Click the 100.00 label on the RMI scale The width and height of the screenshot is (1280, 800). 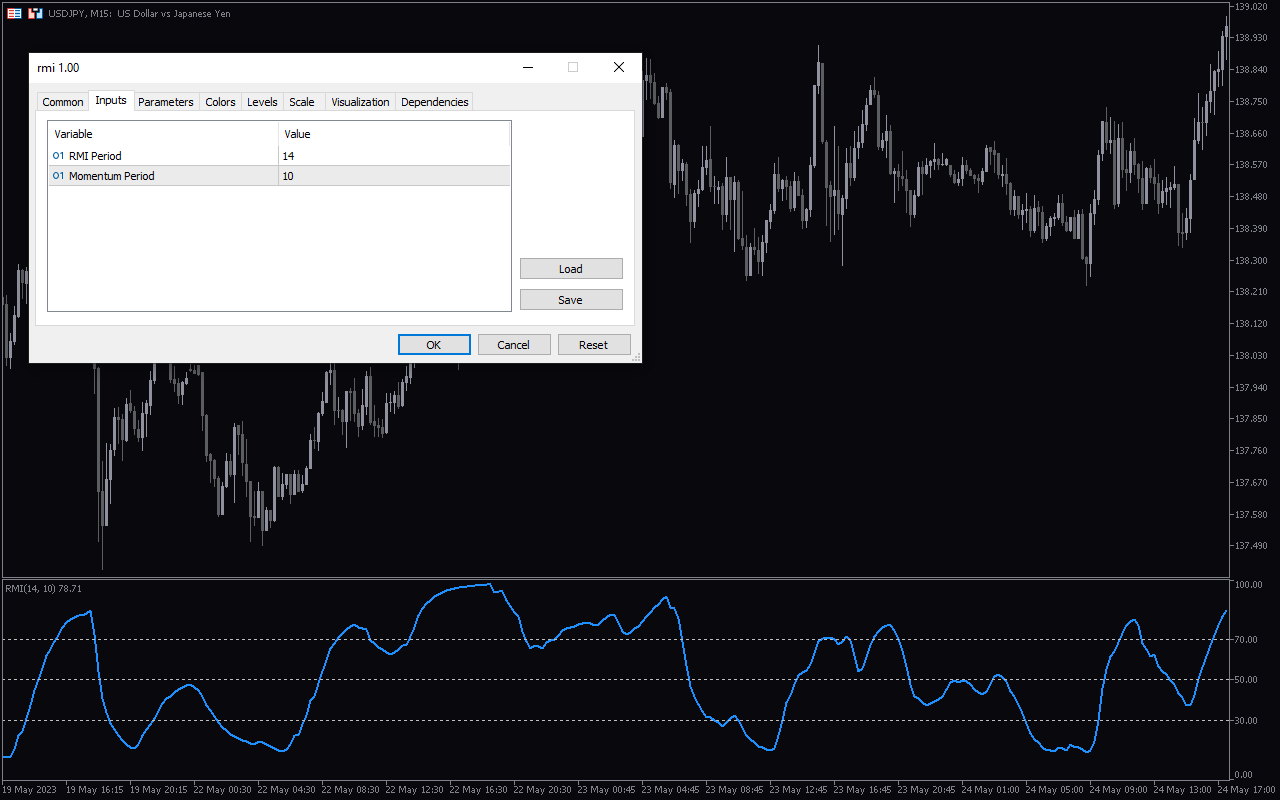click(x=1248, y=585)
